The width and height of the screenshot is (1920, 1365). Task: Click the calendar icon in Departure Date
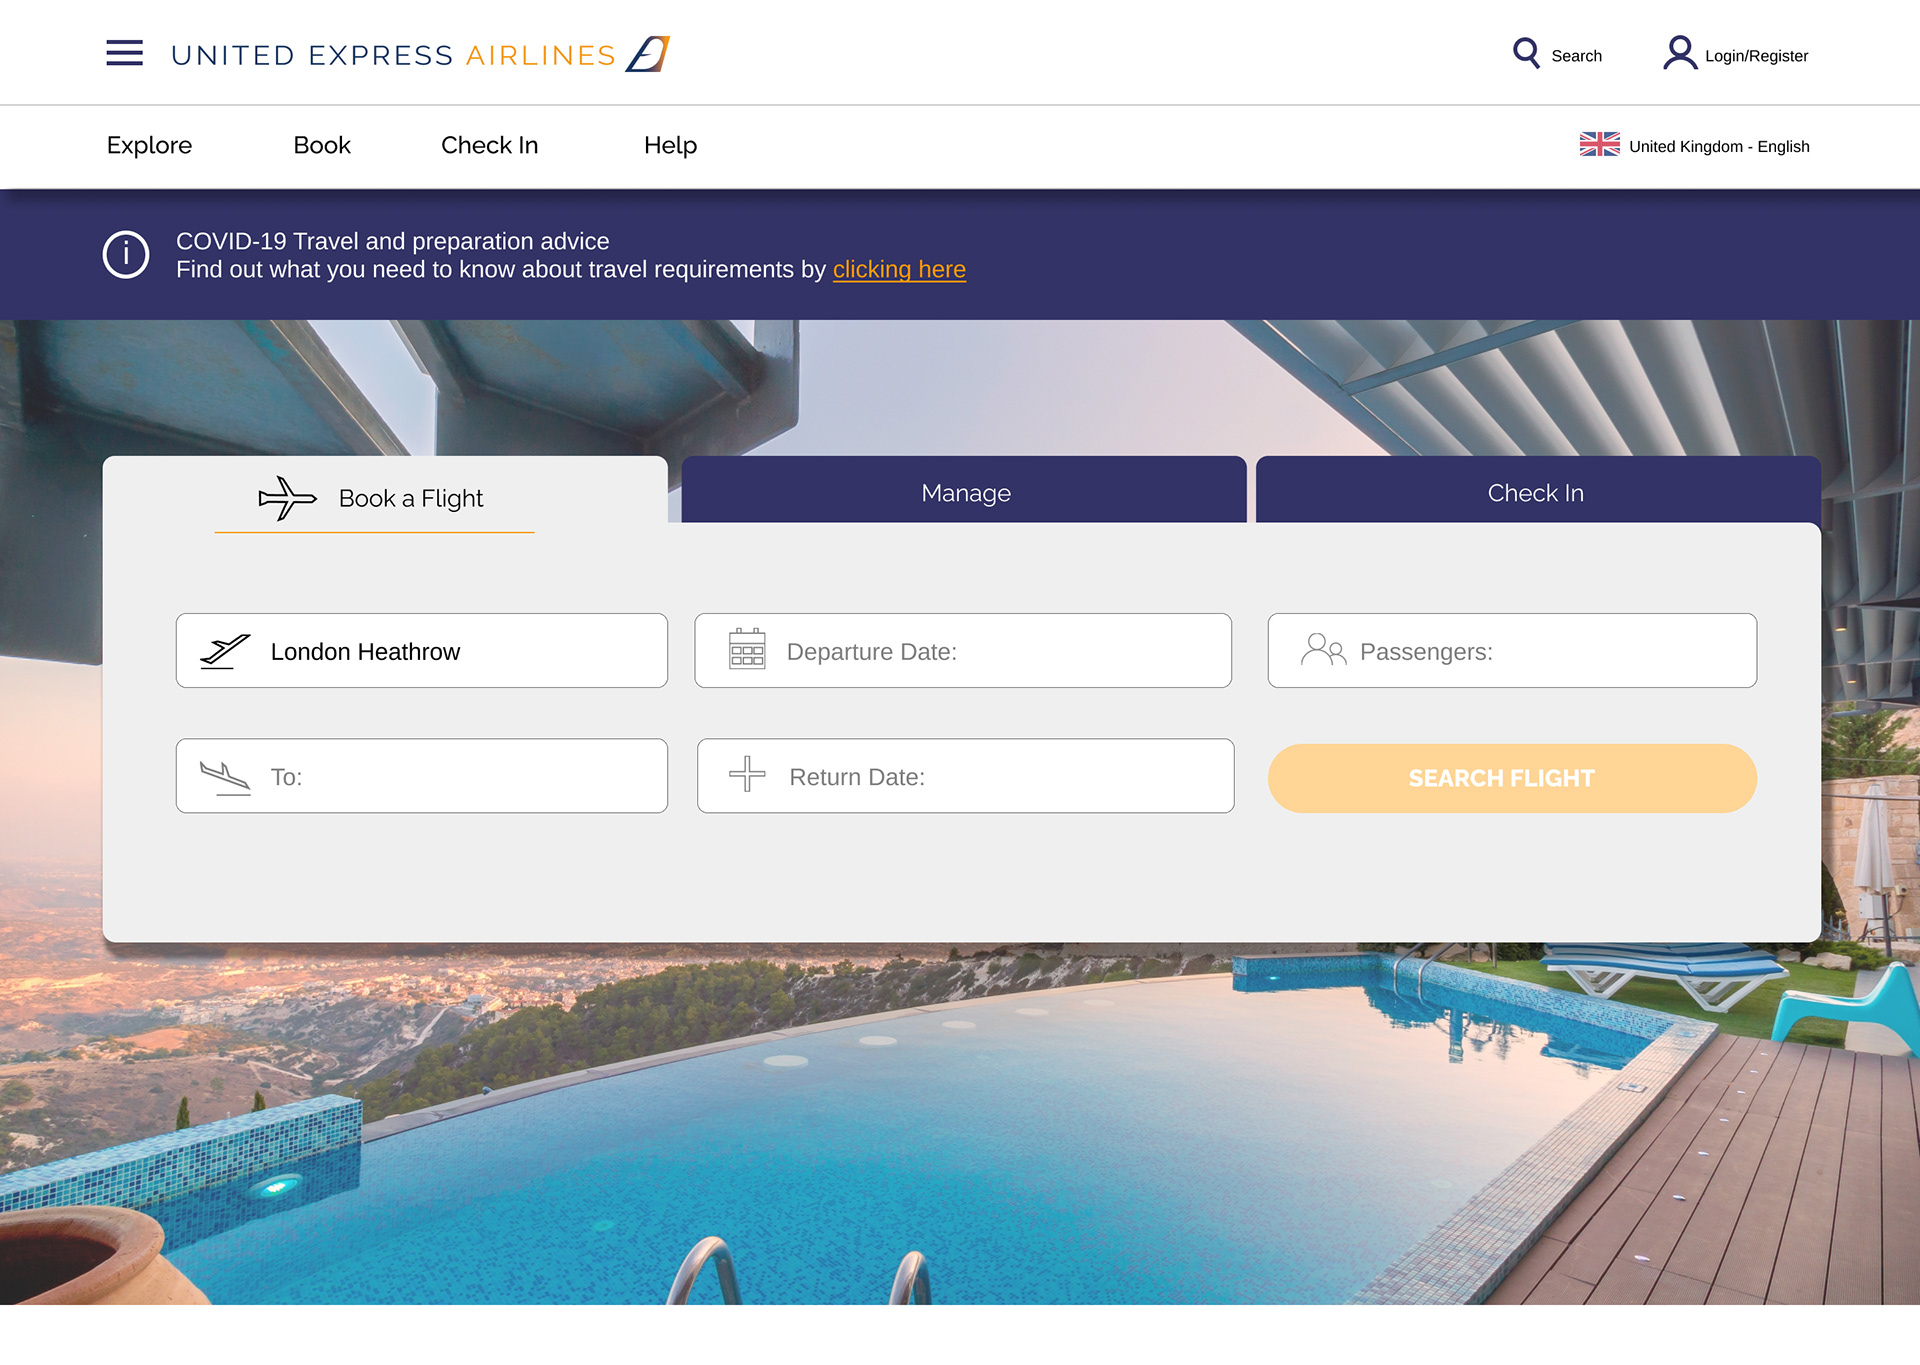(x=747, y=649)
